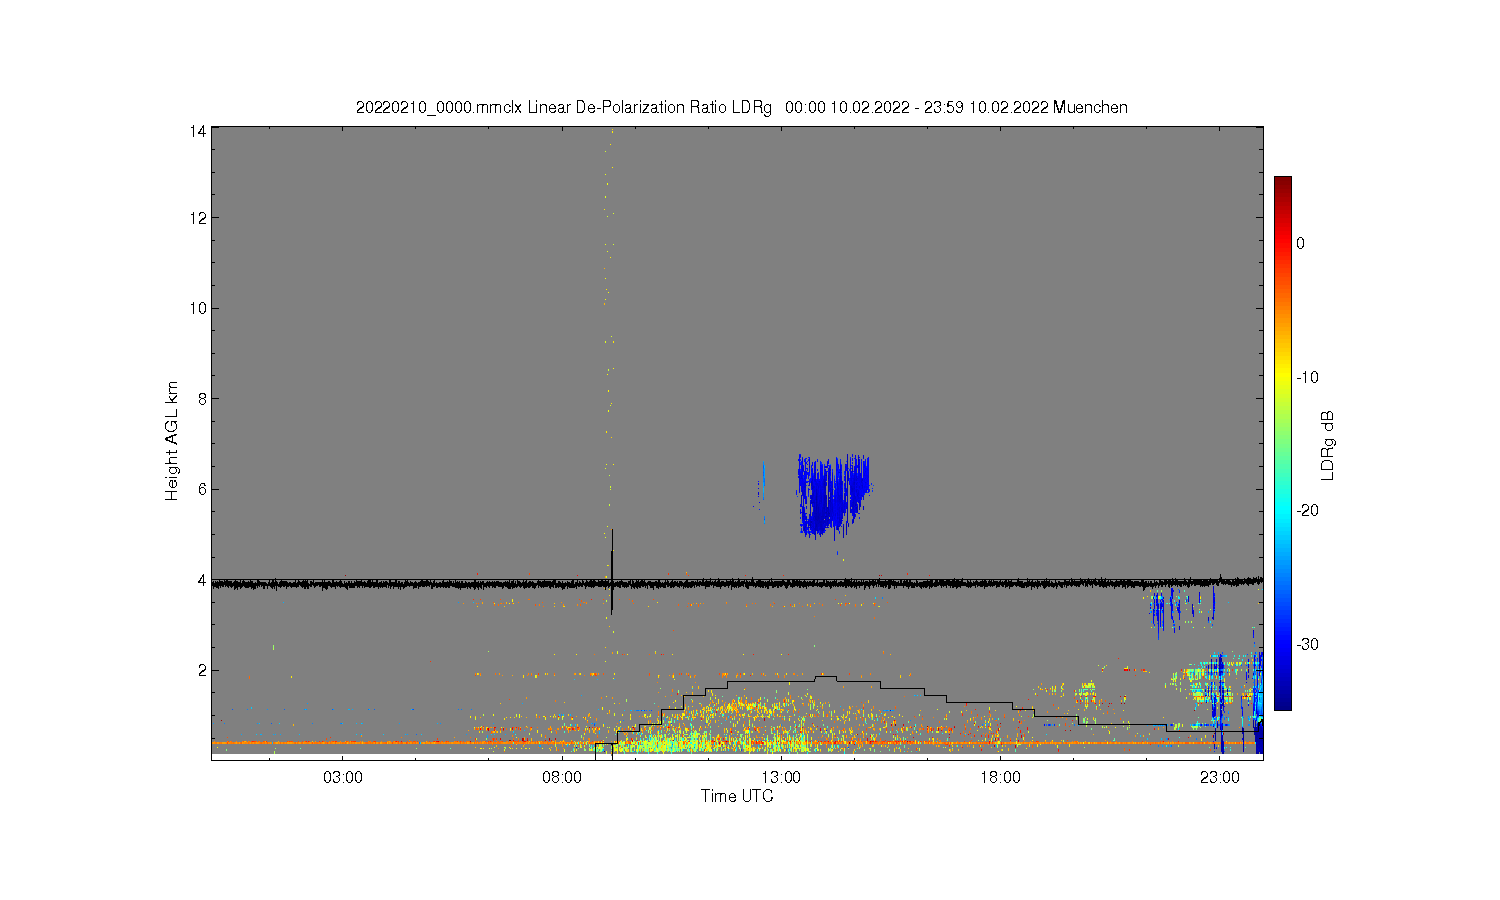
Task: Click the 'LDRg dB' colorbar label
Action: click(x=1328, y=446)
